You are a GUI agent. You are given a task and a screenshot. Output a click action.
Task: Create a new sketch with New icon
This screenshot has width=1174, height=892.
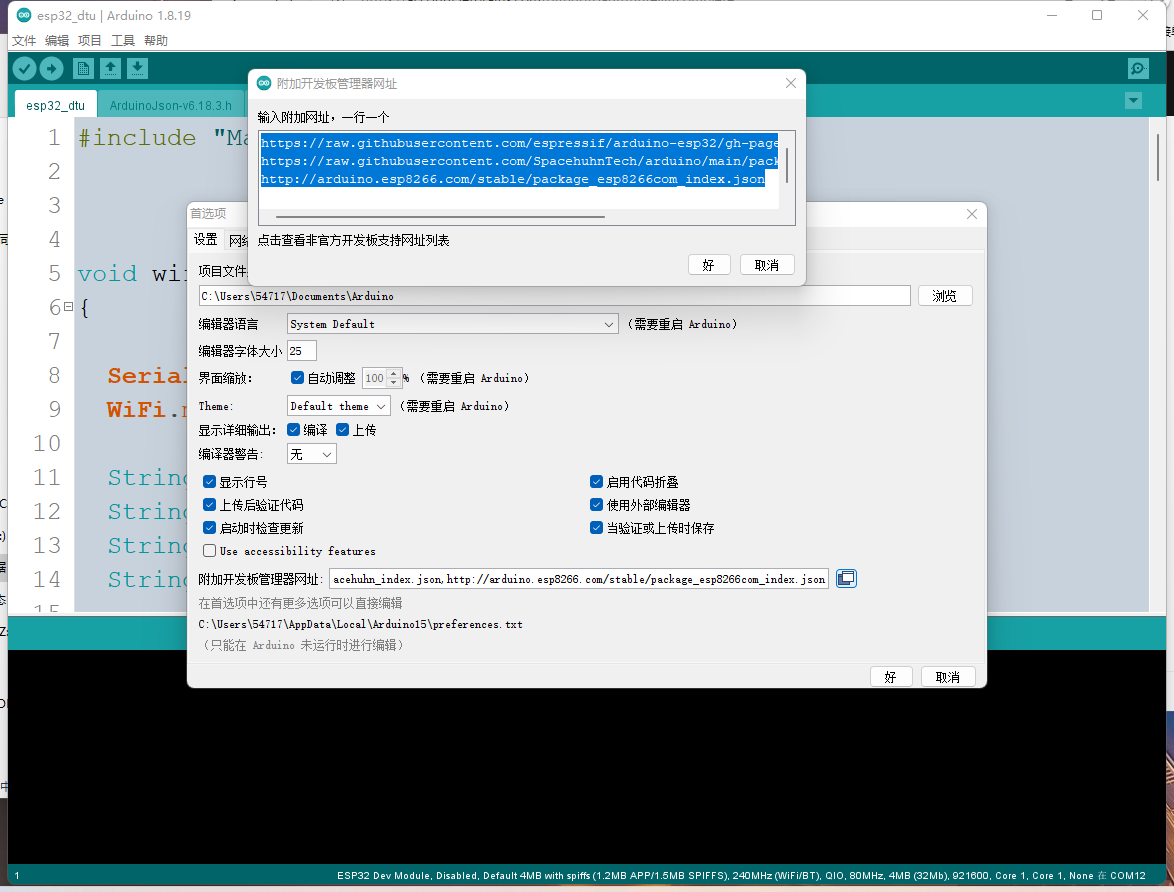83,69
